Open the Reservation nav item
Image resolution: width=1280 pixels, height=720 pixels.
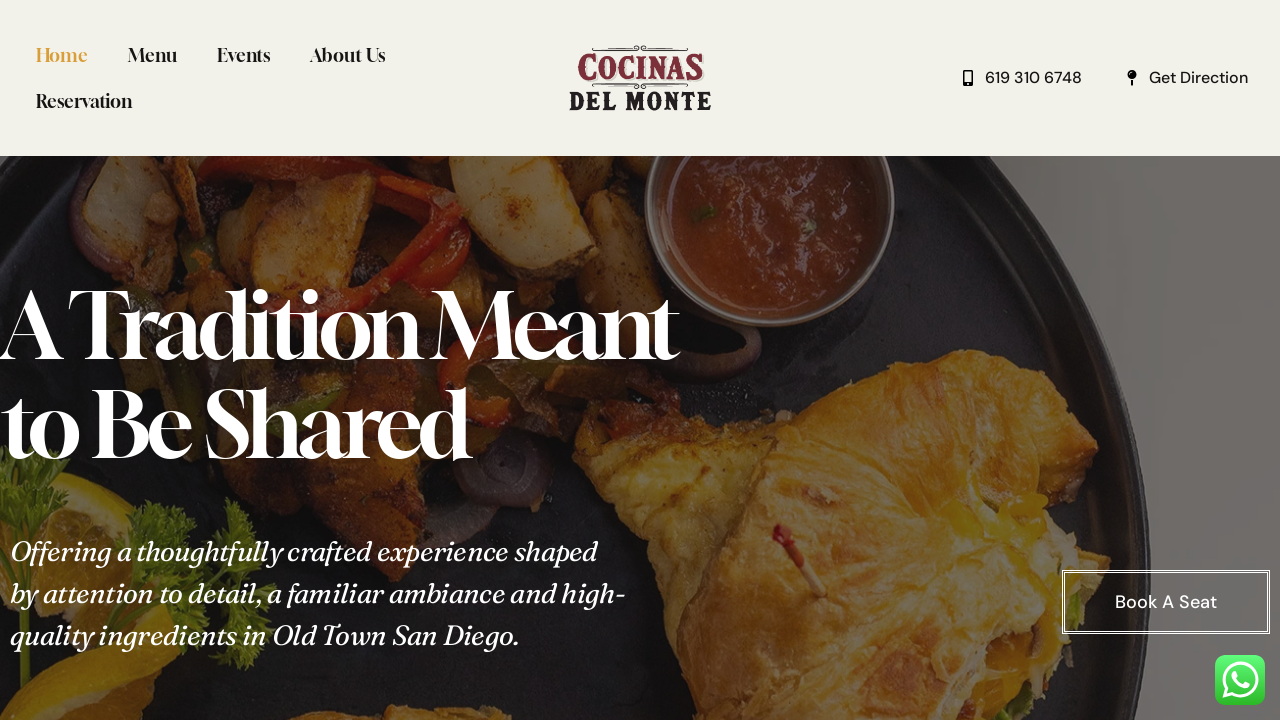[x=84, y=101]
